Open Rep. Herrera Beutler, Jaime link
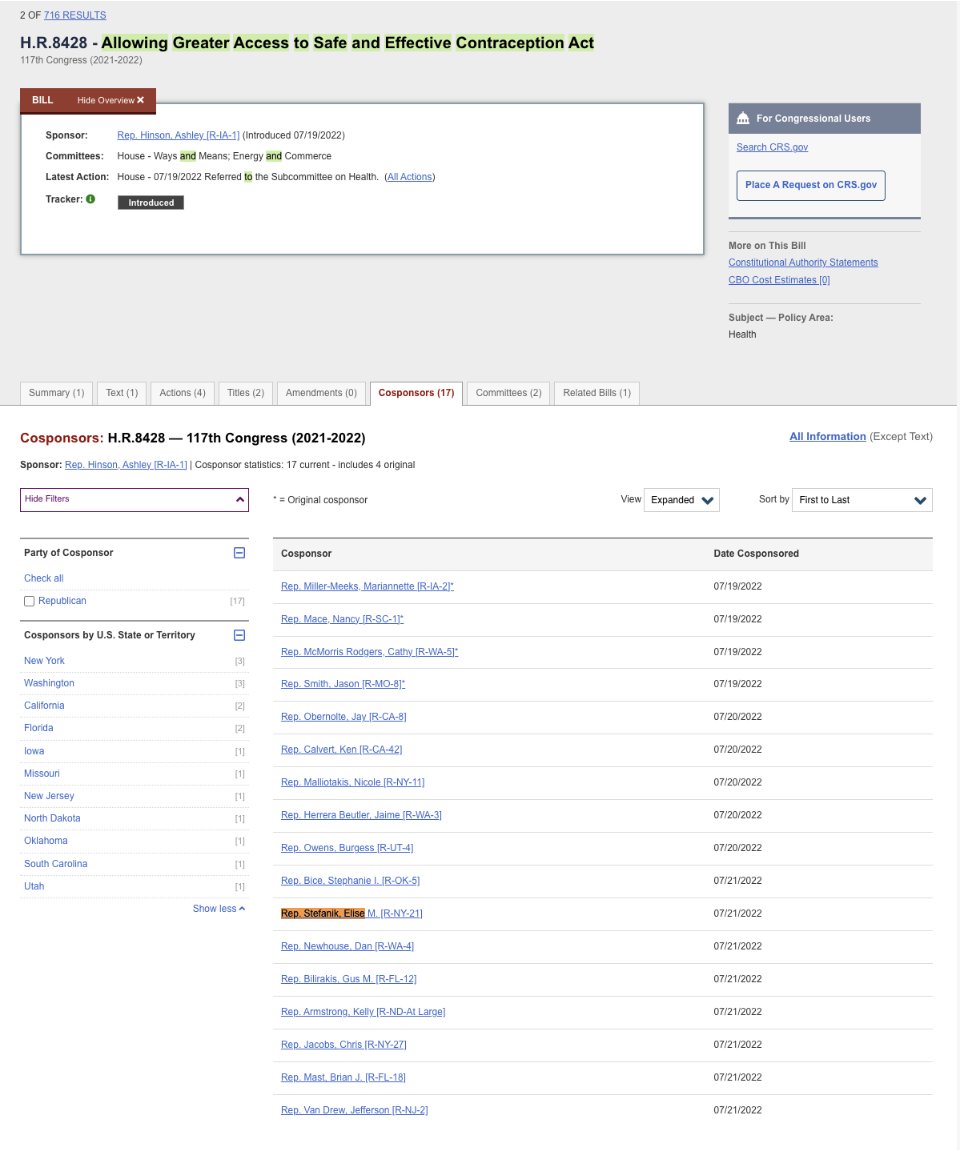 coord(361,816)
